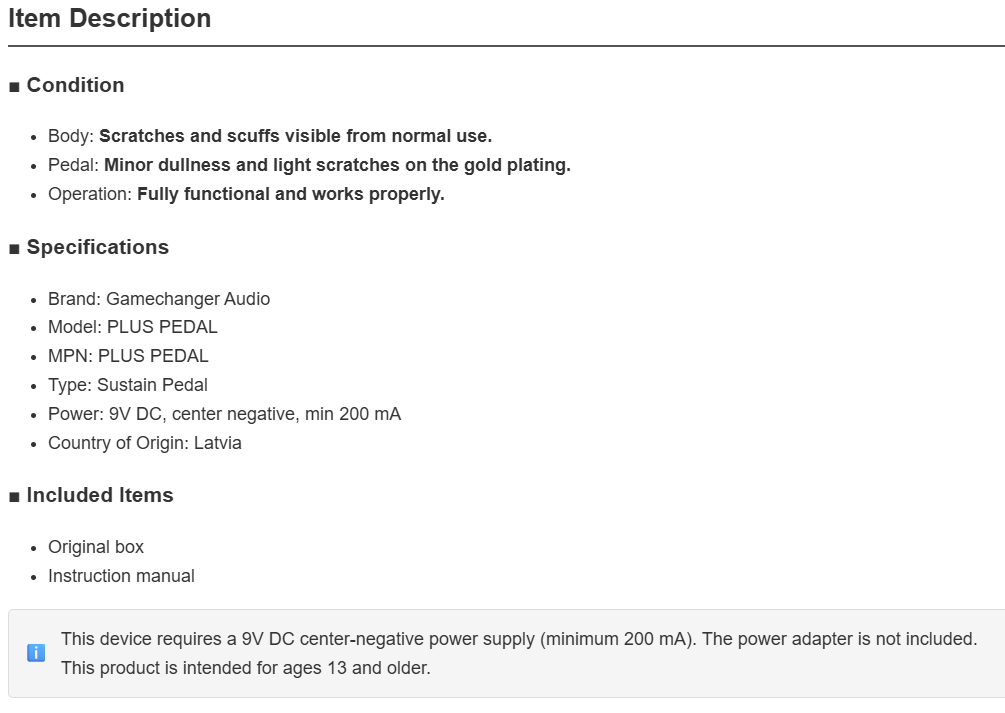This screenshot has height=713, width=1005.
Task: Click the Original box list item
Action: [96, 547]
